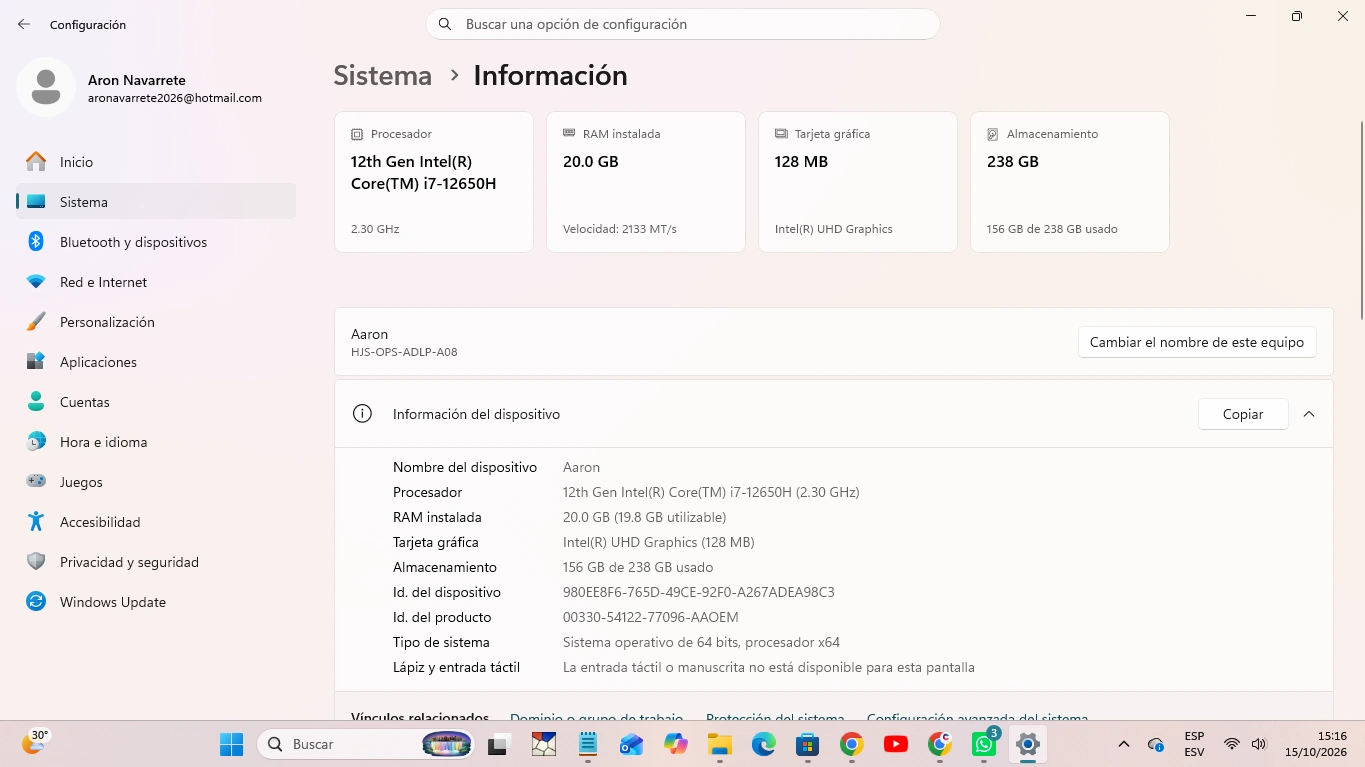Open Personalización settings page
Screen dimensions: 1365x767
(156, 322)
